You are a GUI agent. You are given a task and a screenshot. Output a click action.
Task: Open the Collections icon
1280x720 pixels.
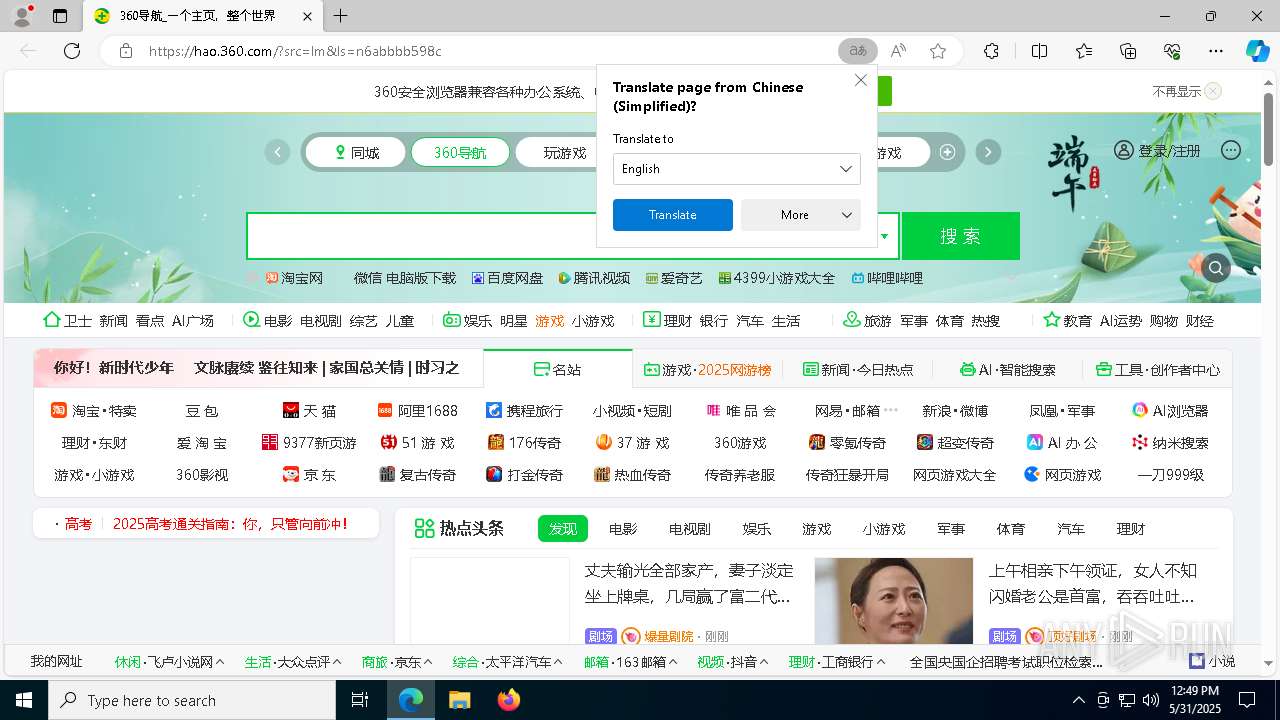1128,51
